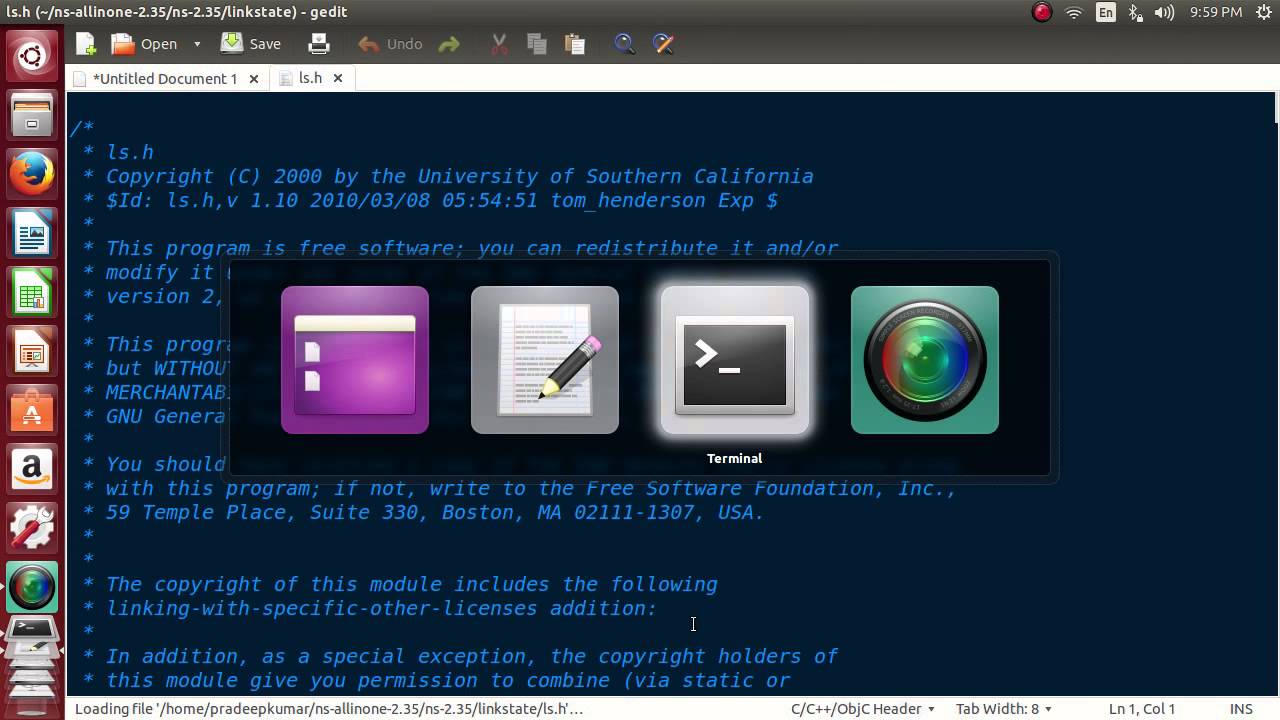Cut the selected text

point(499,44)
